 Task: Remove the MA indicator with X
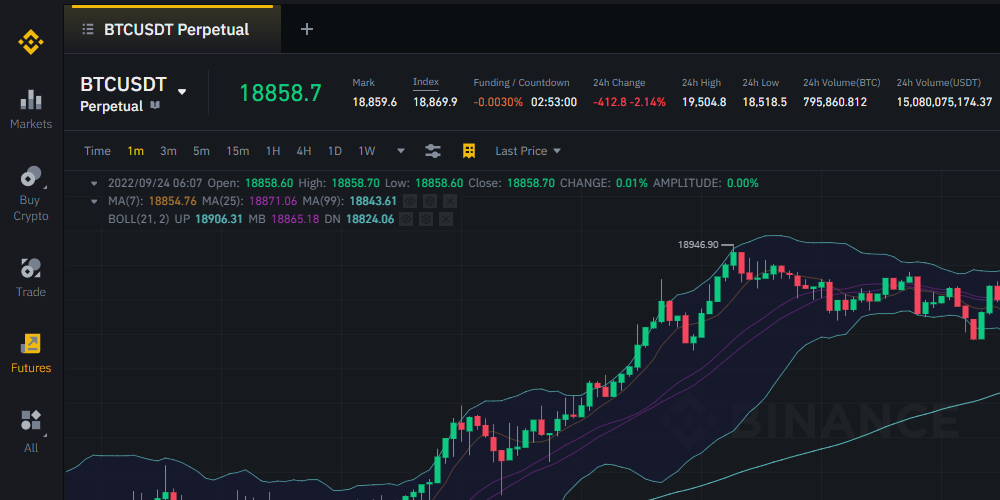point(450,202)
